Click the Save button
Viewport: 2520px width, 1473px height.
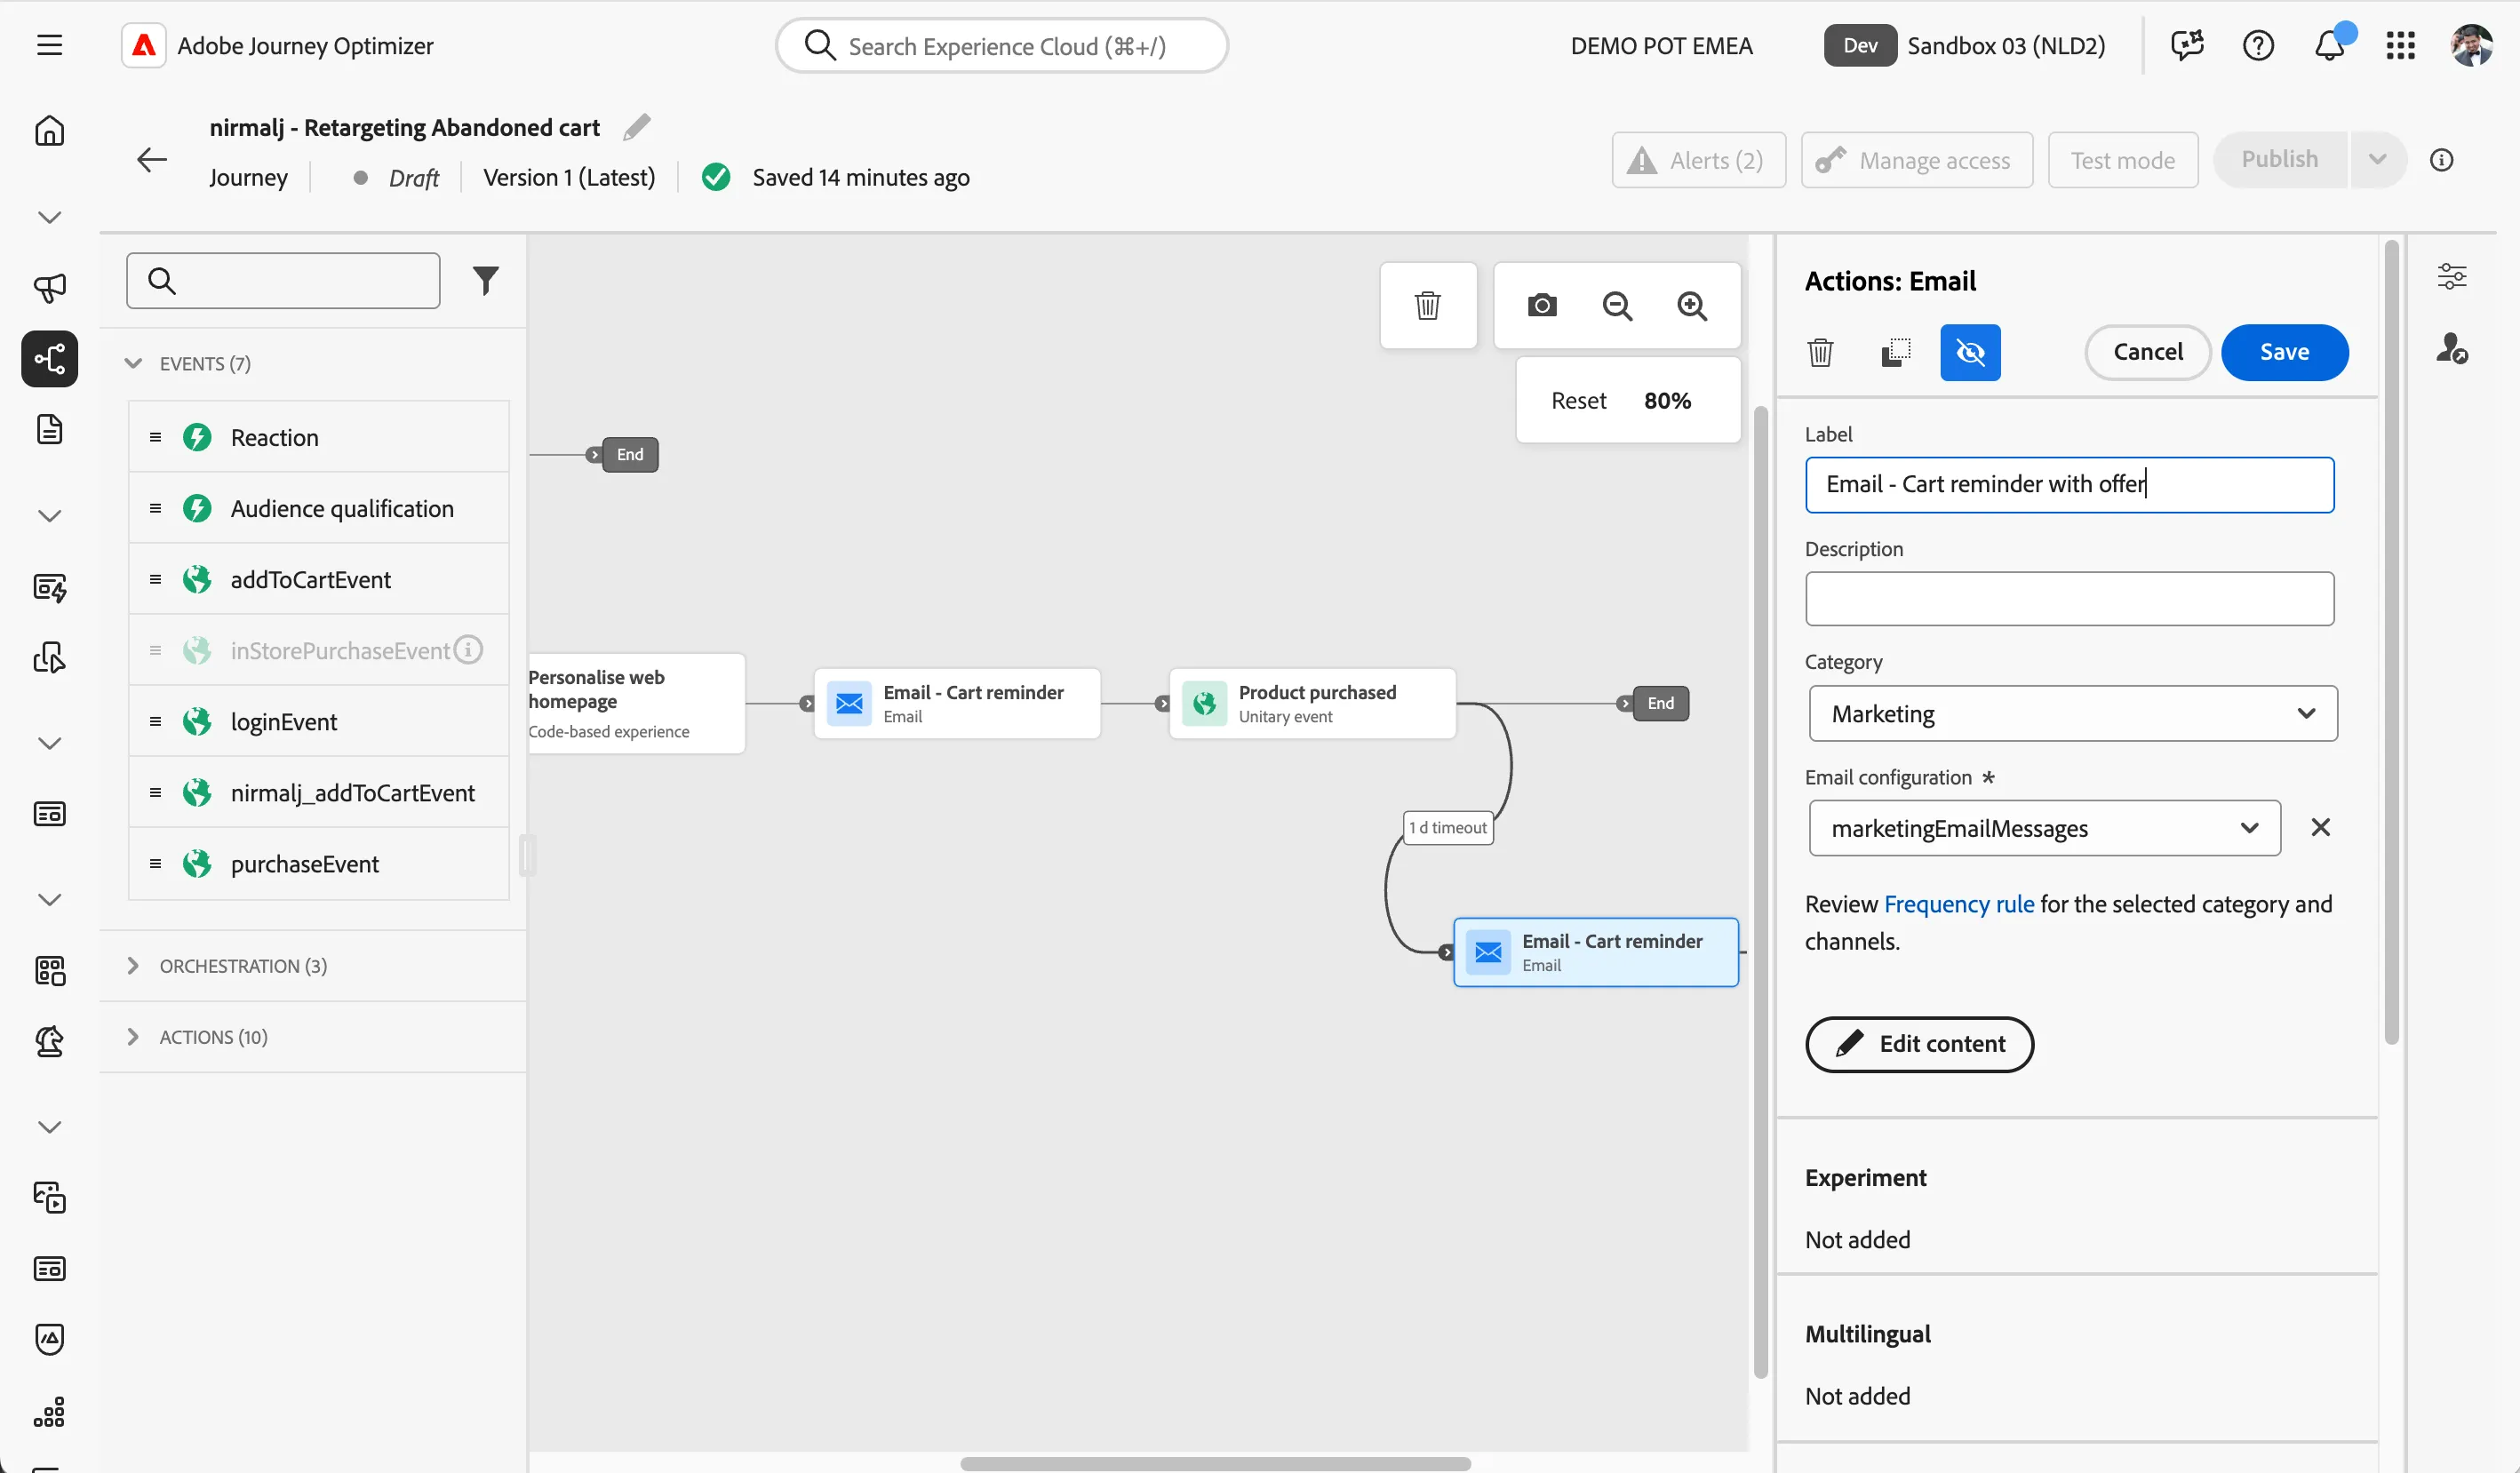pyautogui.click(x=2284, y=352)
